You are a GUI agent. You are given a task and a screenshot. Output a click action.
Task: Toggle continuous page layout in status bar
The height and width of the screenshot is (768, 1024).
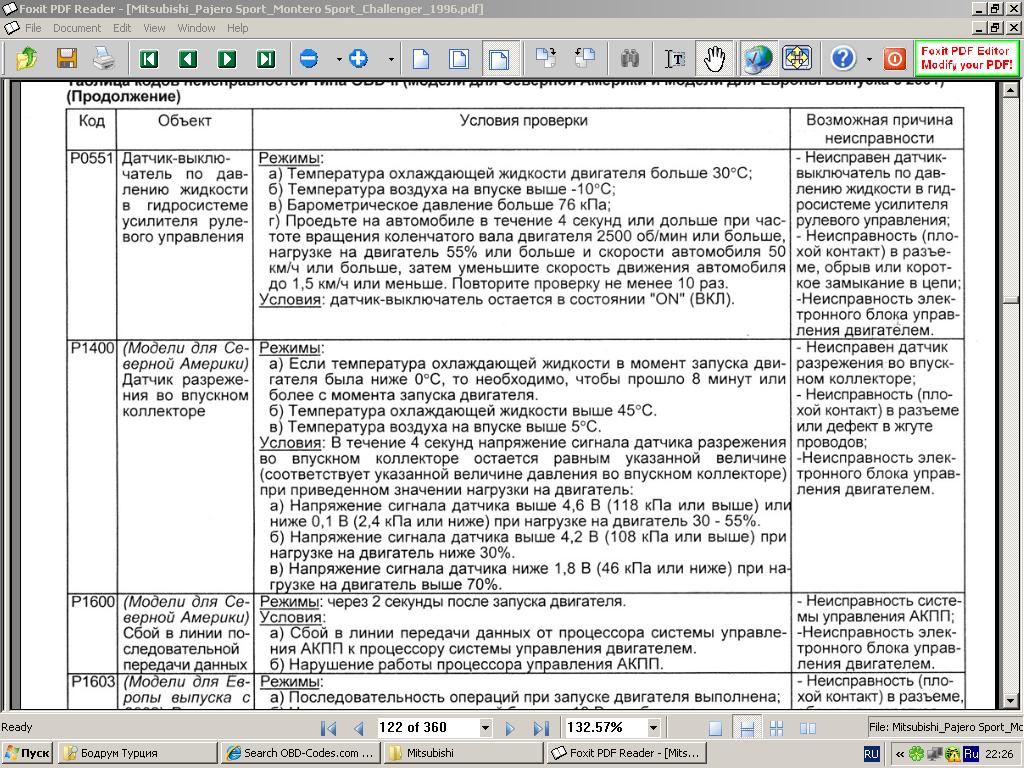coord(746,728)
